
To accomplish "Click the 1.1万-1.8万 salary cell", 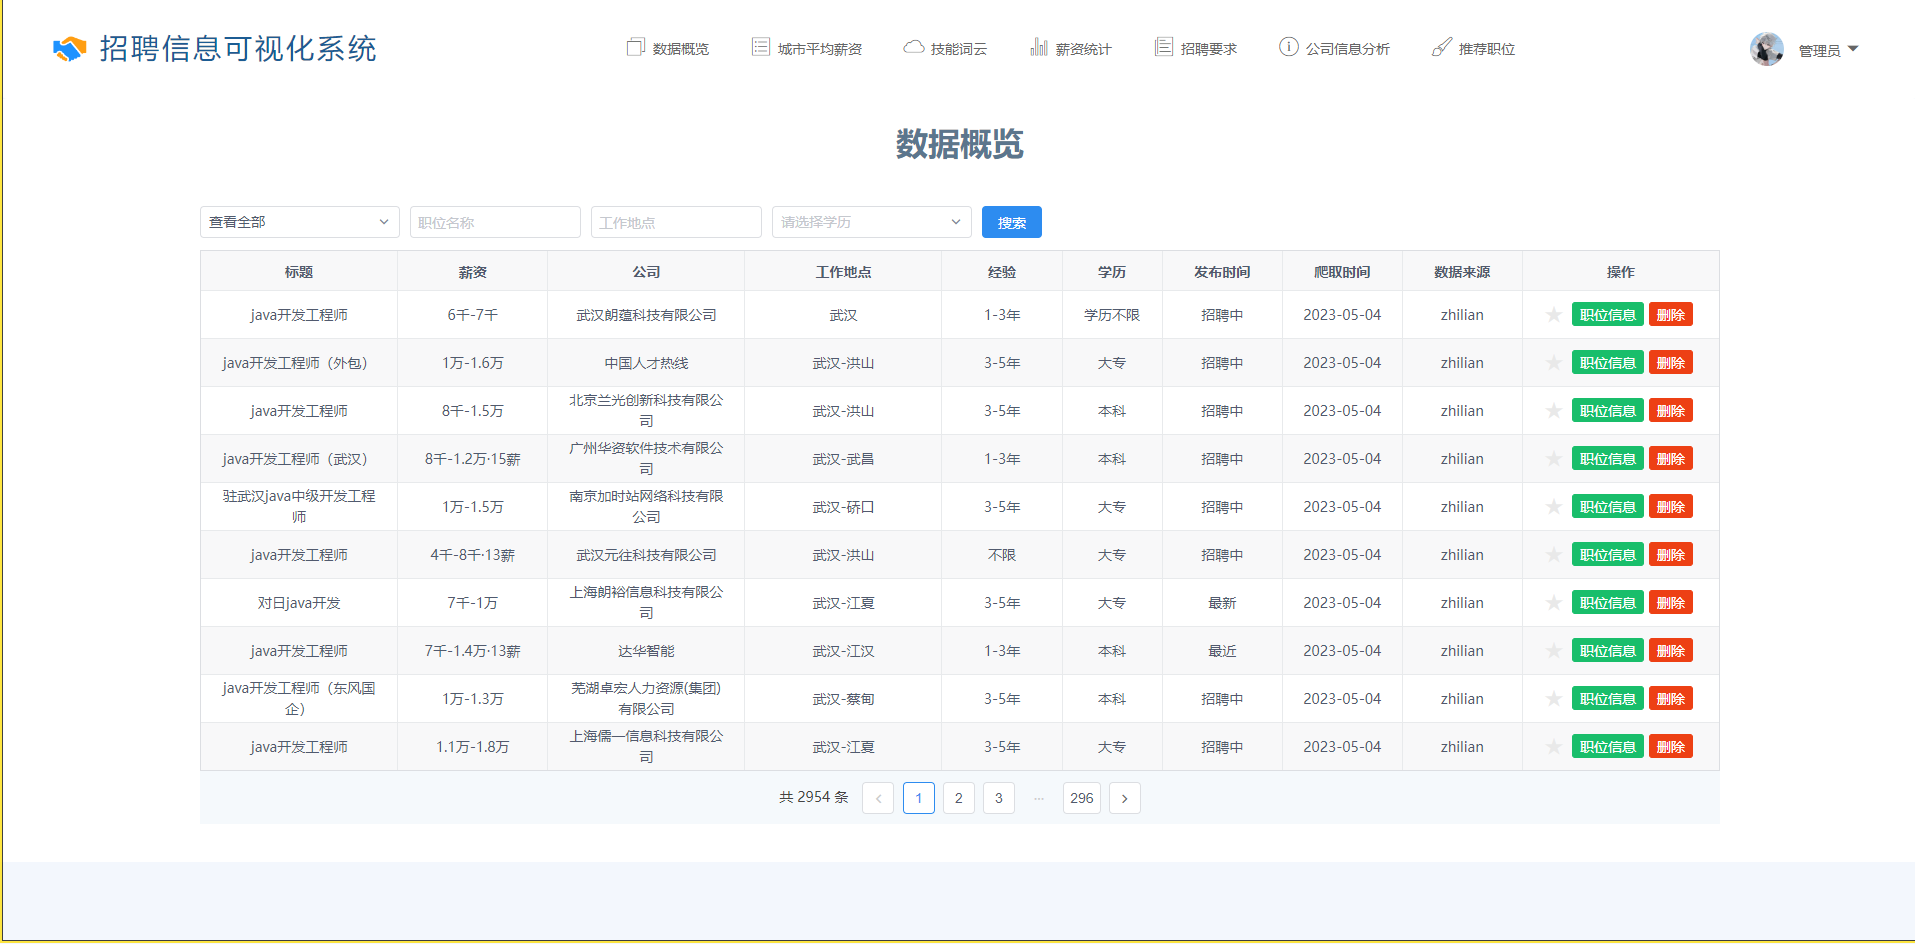I will click(x=473, y=747).
